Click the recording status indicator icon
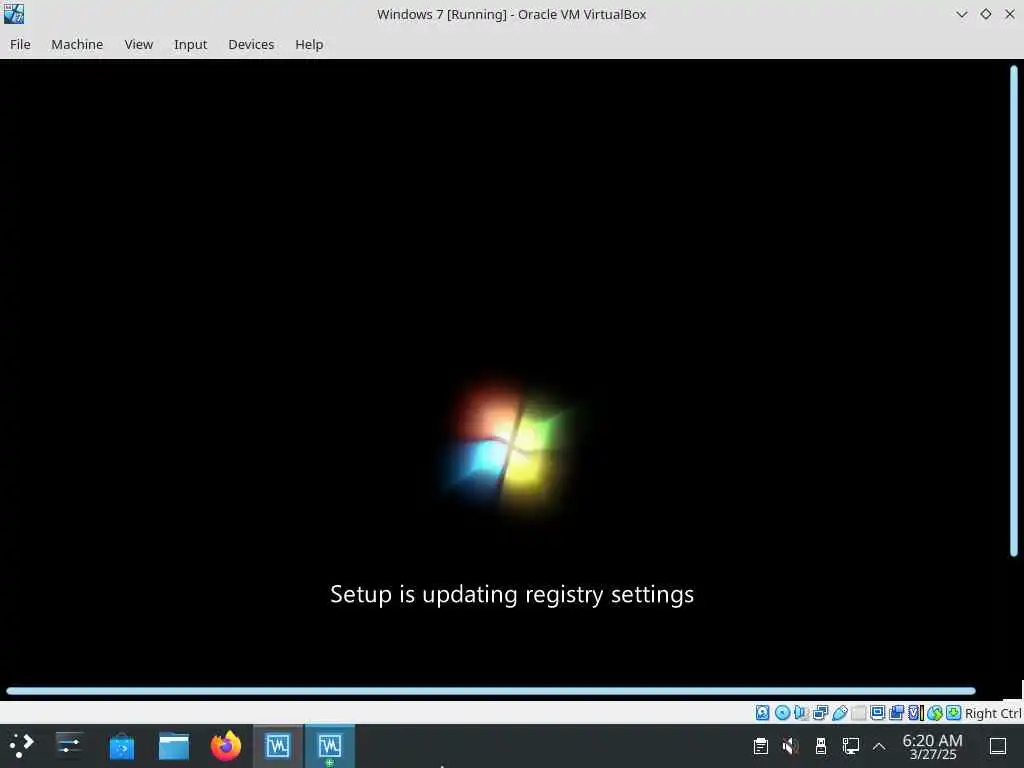The height and width of the screenshot is (768, 1024). click(x=897, y=712)
